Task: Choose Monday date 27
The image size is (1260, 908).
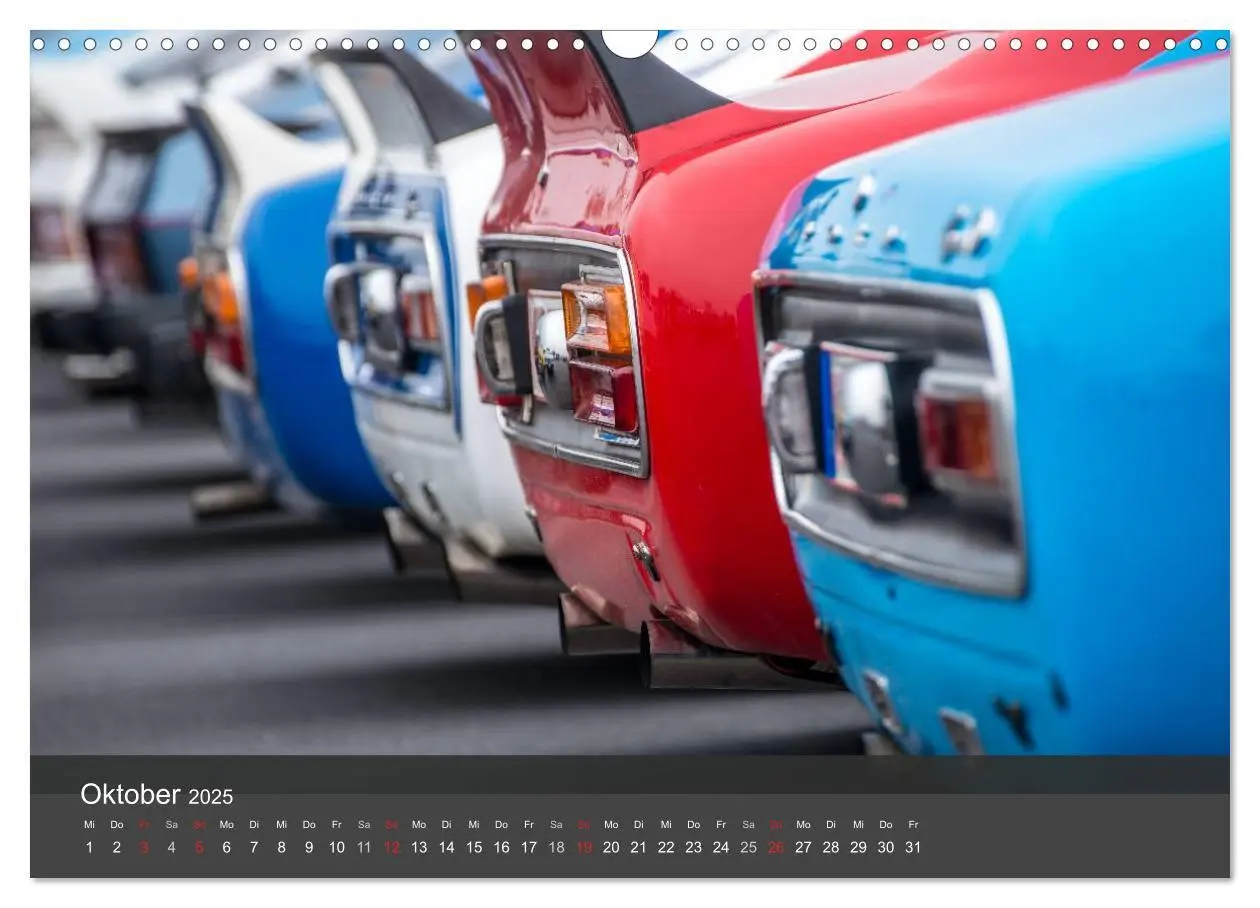Action: coord(804,847)
